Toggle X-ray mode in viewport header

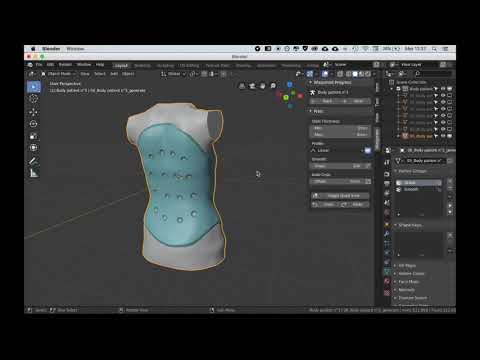click(x=340, y=74)
